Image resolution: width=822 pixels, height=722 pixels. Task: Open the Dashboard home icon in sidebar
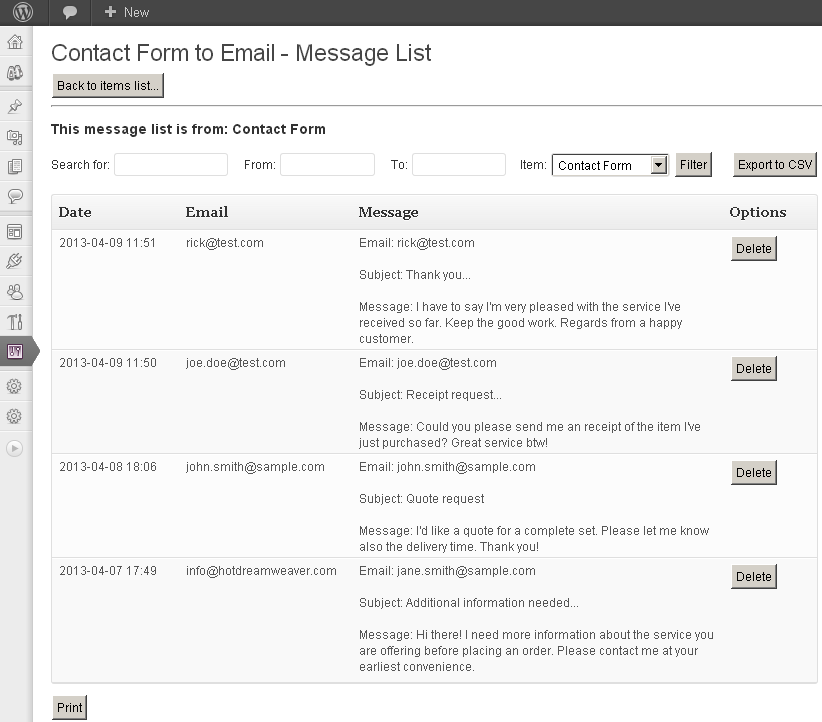coord(15,42)
